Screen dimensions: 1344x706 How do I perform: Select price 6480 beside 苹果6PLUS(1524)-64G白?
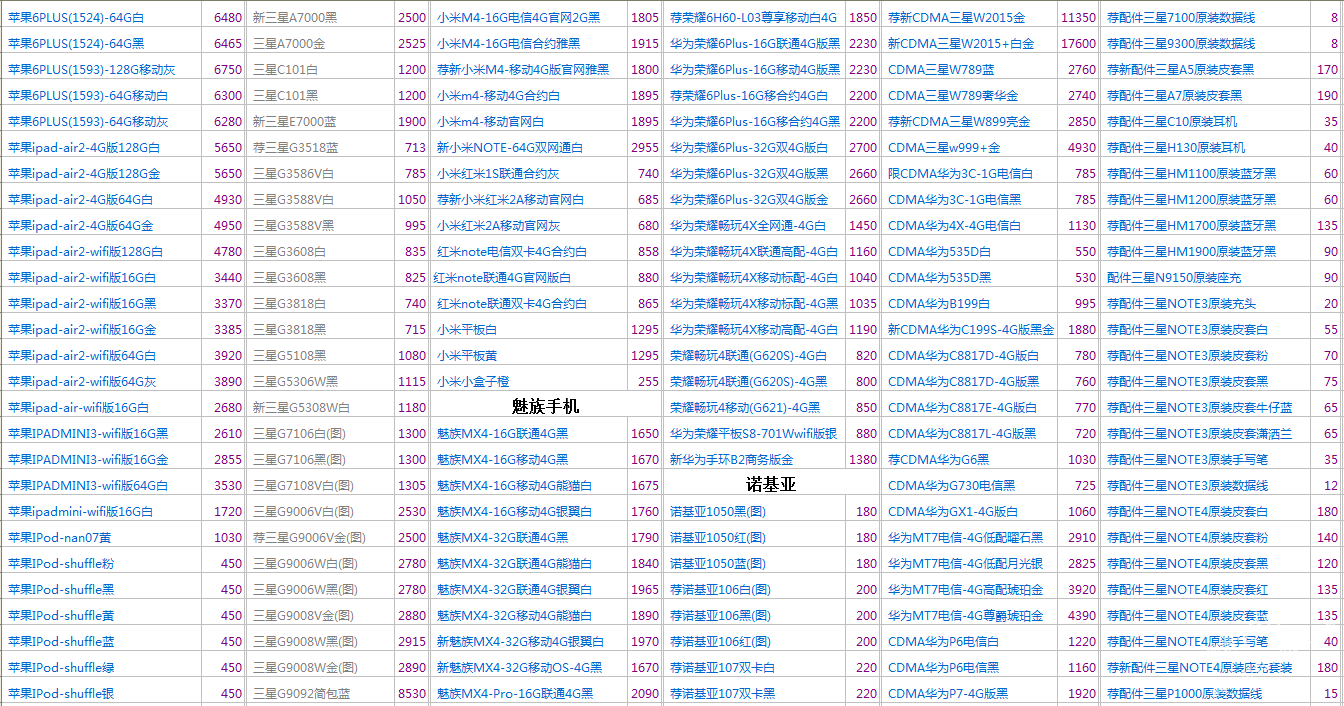tap(227, 17)
